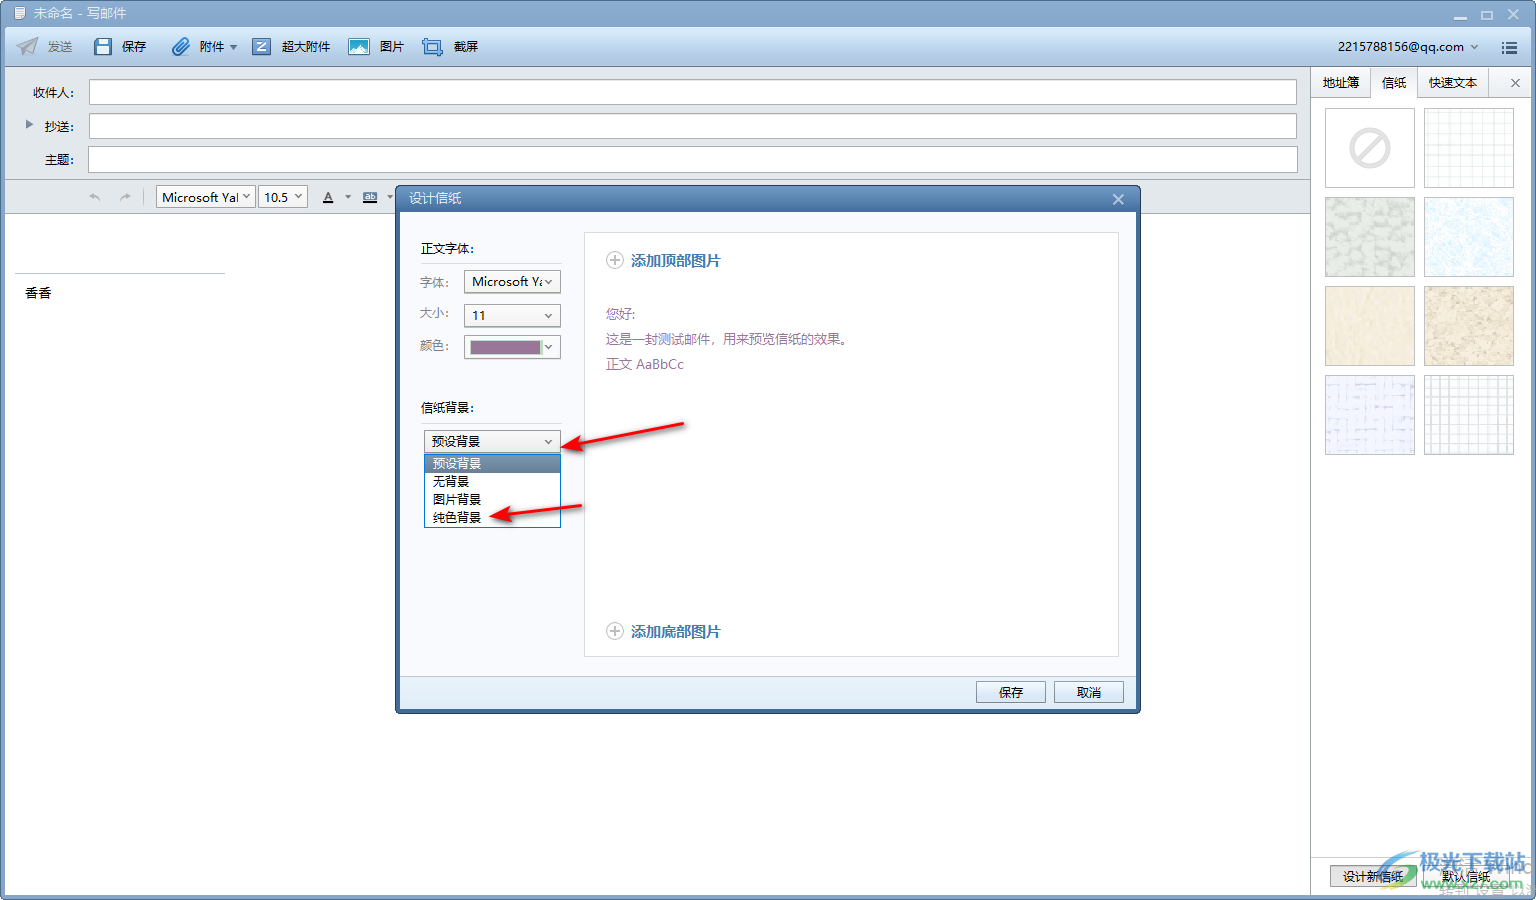Click 保存 button in the dialog
This screenshot has height=900, width=1536.
(1011, 692)
